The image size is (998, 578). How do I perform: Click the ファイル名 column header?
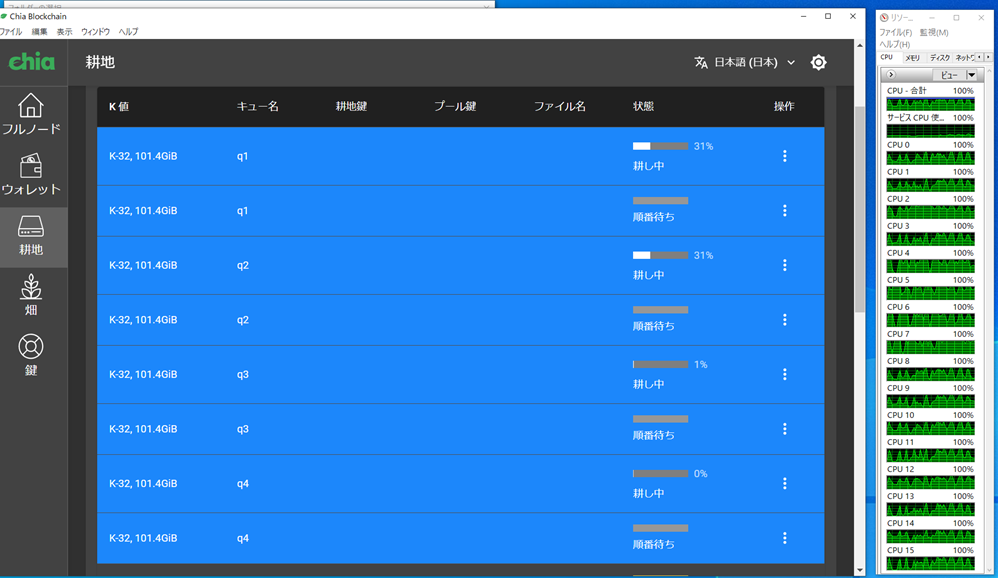559,106
